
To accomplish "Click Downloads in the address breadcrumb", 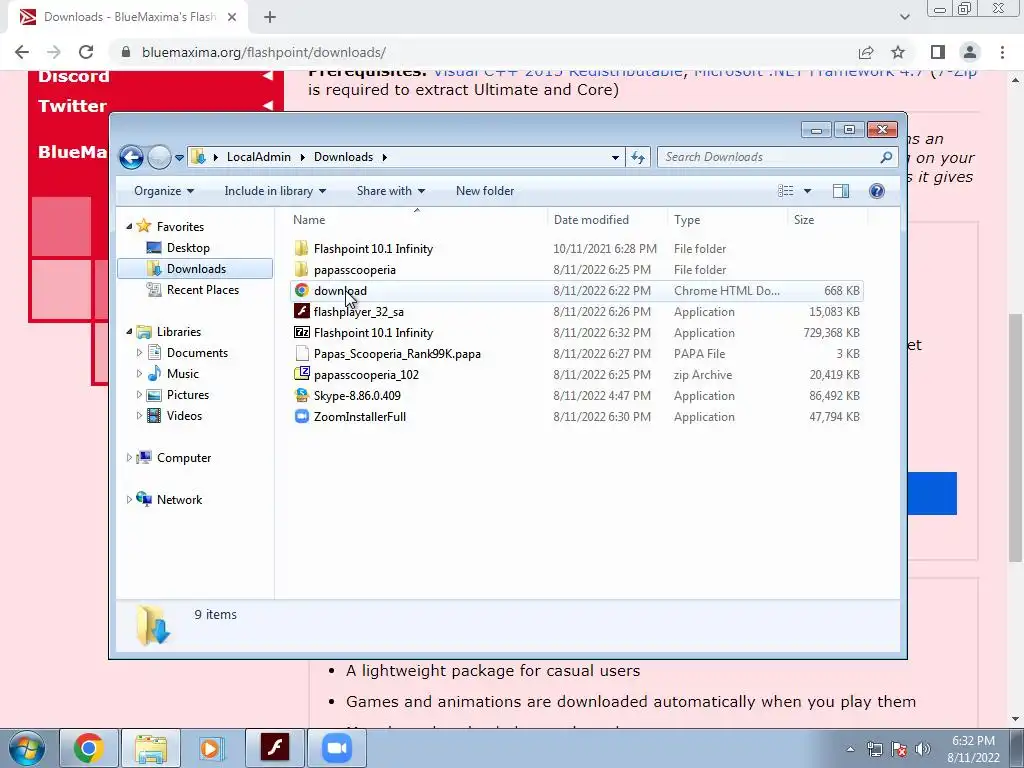I will pyautogui.click(x=344, y=157).
